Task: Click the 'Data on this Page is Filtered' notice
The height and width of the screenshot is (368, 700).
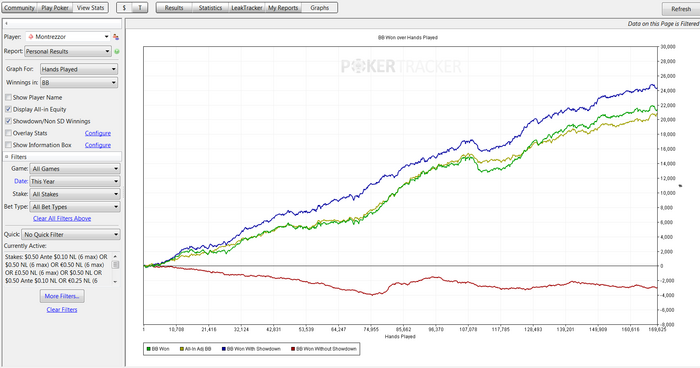Action: click(663, 24)
